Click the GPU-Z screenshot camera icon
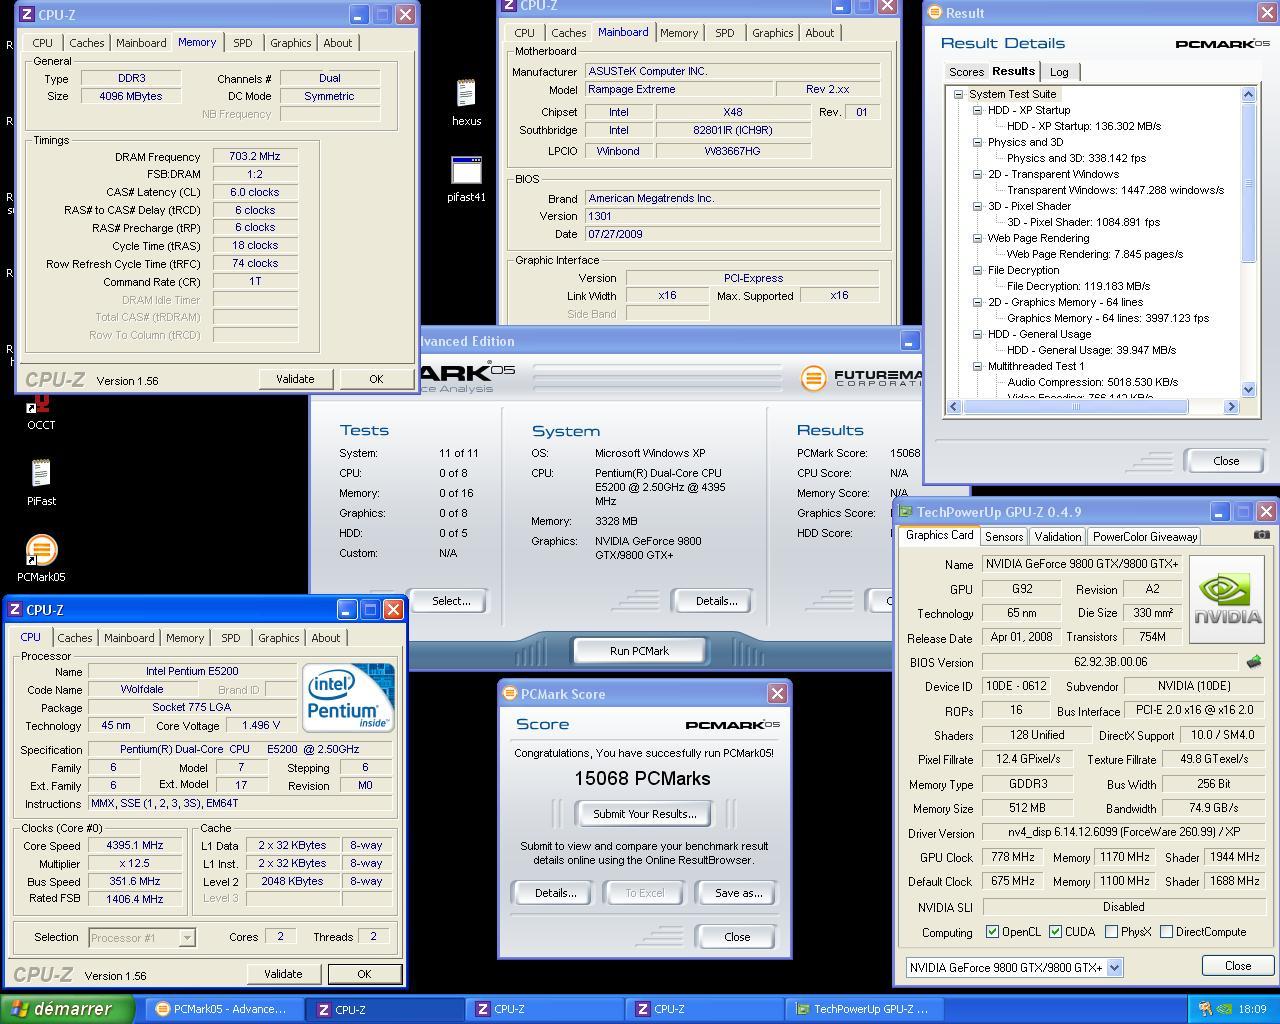This screenshot has width=1280, height=1024. (1262, 535)
